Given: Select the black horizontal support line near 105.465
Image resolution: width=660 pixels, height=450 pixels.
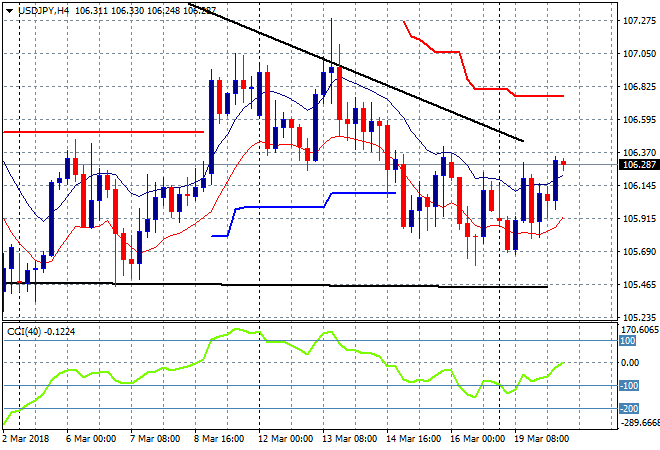Looking at the screenshot, I should coord(274,285).
